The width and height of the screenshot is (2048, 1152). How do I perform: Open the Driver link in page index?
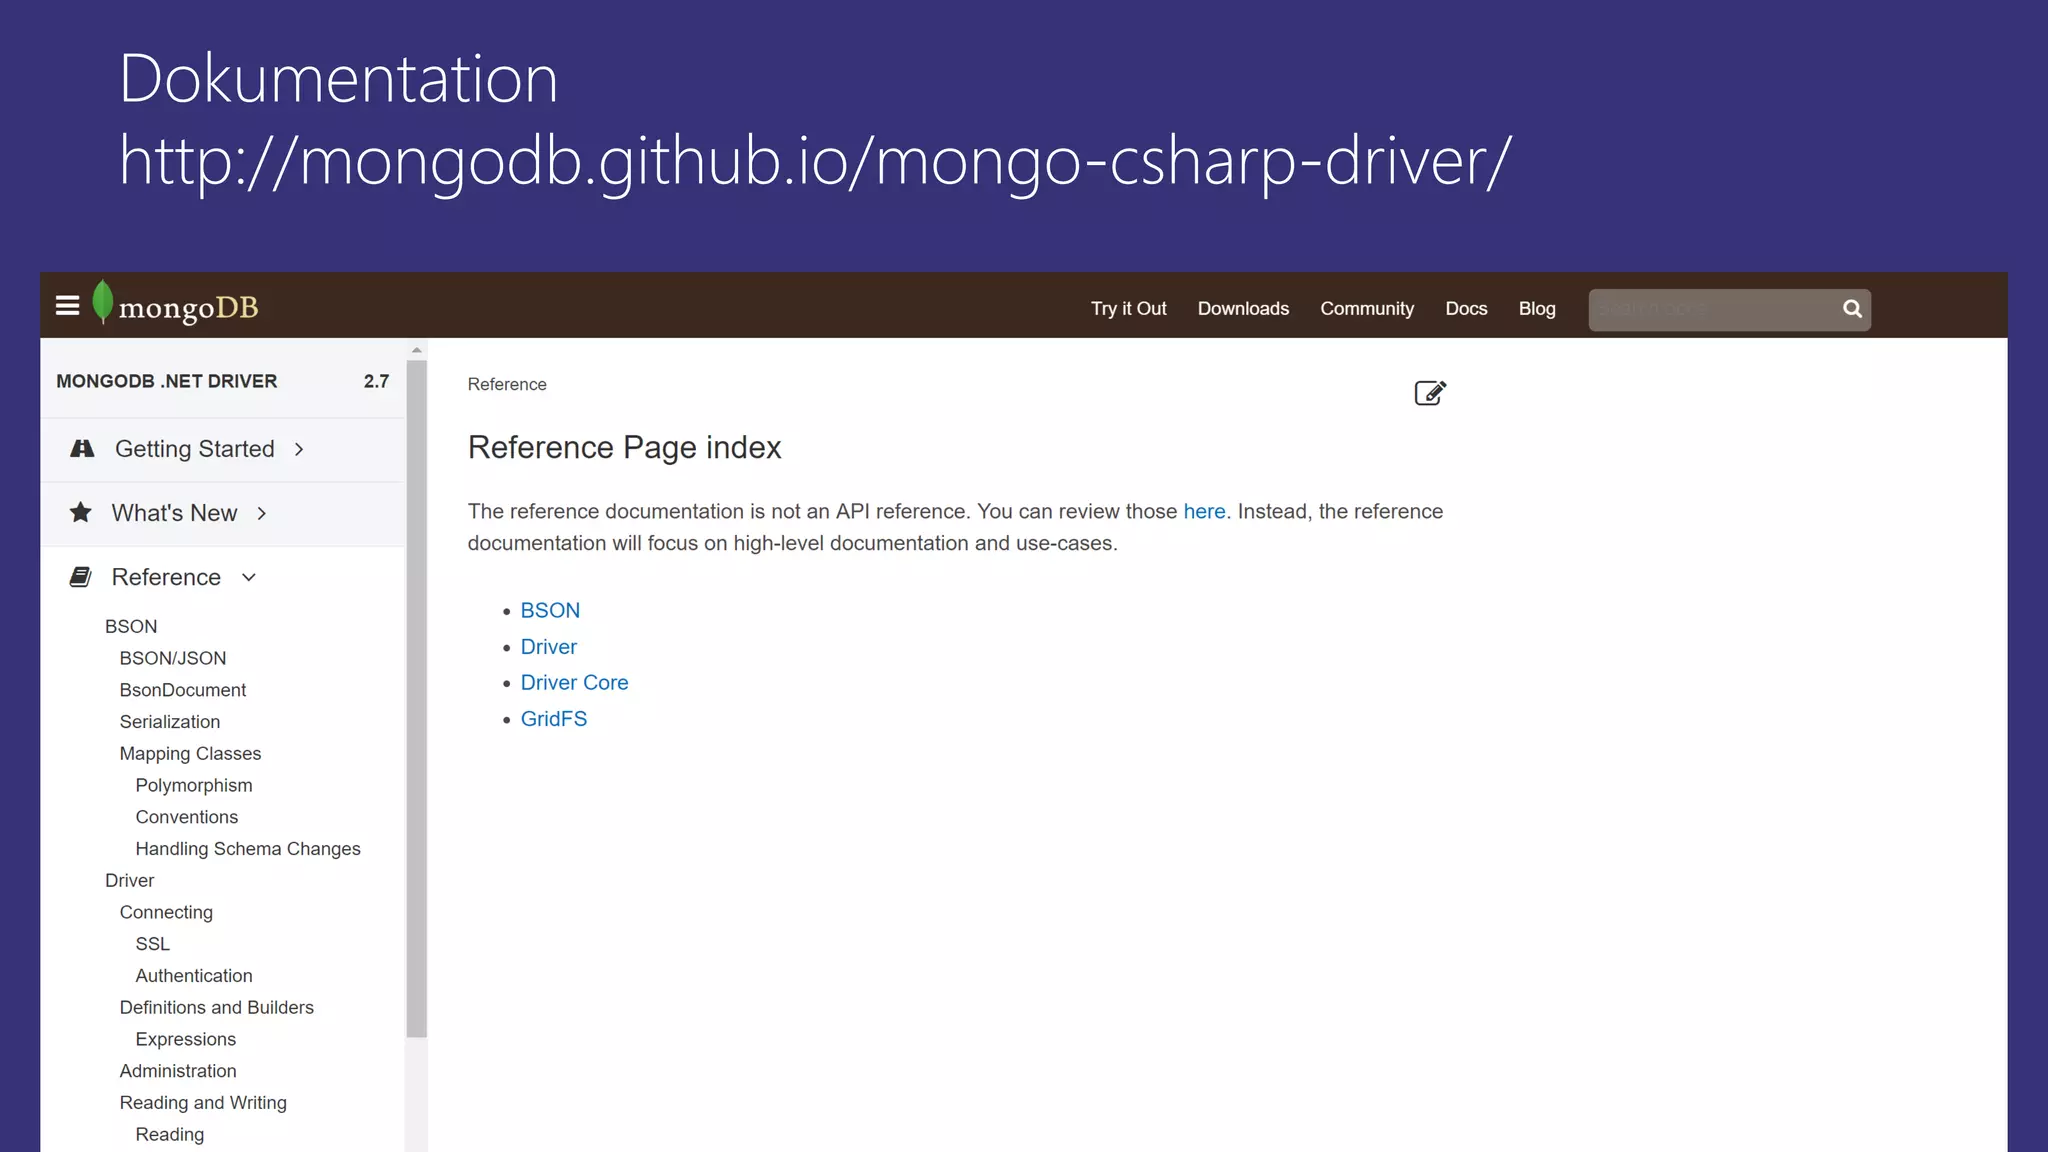[548, 647]
